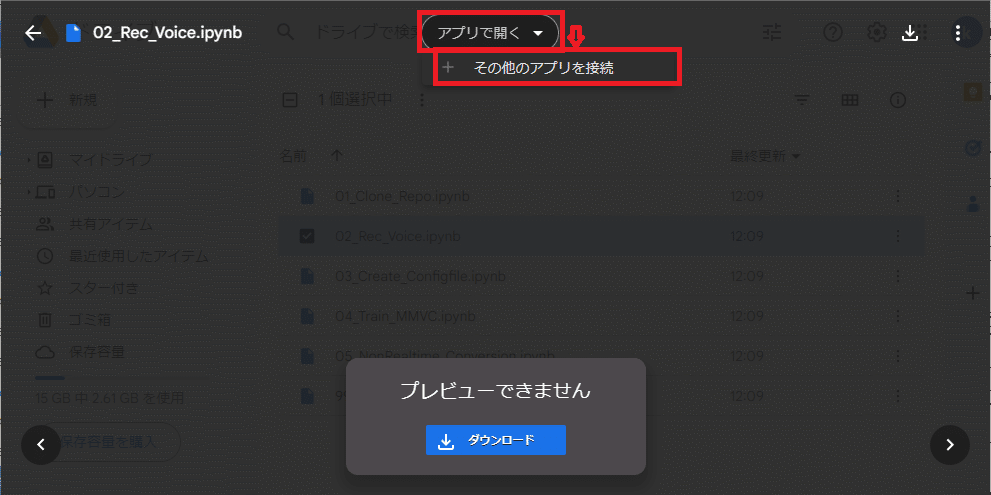Switch to grid layout view icon

pyautogui.click(x=850, y=100)
